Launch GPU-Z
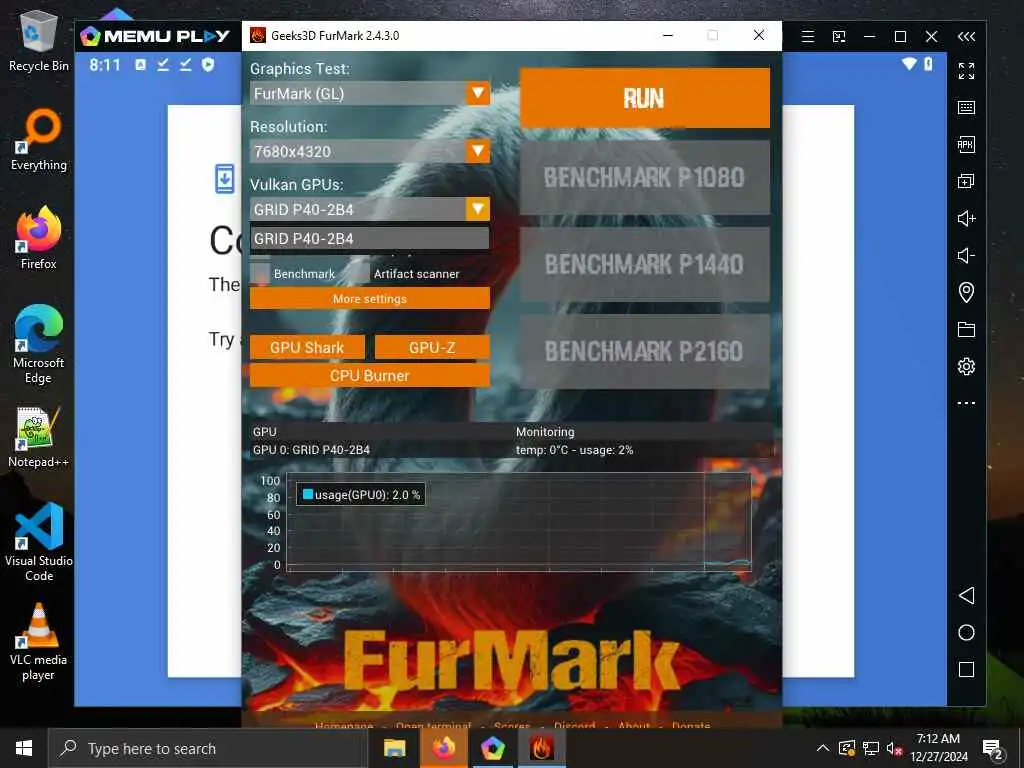The width and height of the screenshot is (1024, 768). click(432, 347)
